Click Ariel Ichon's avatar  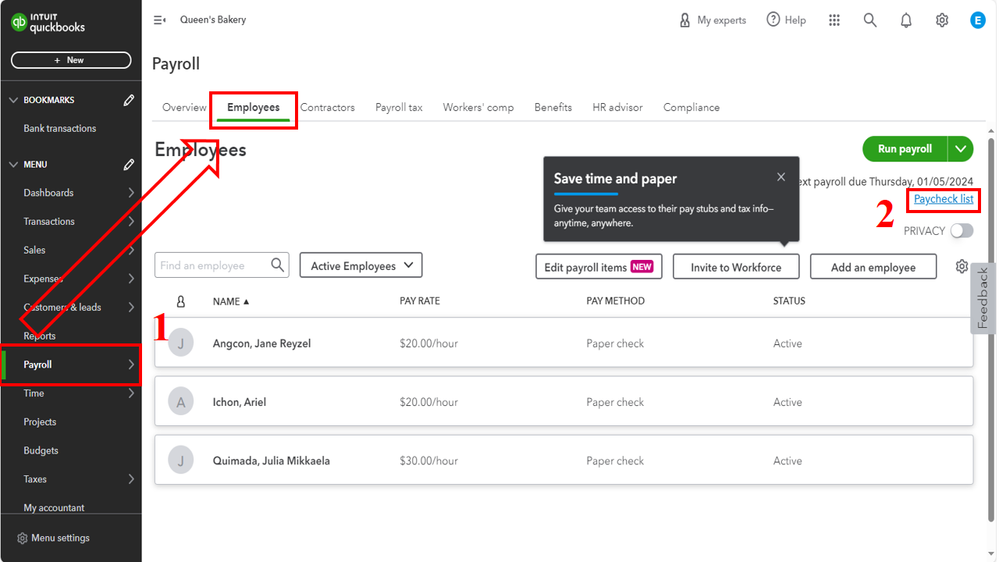181,402
